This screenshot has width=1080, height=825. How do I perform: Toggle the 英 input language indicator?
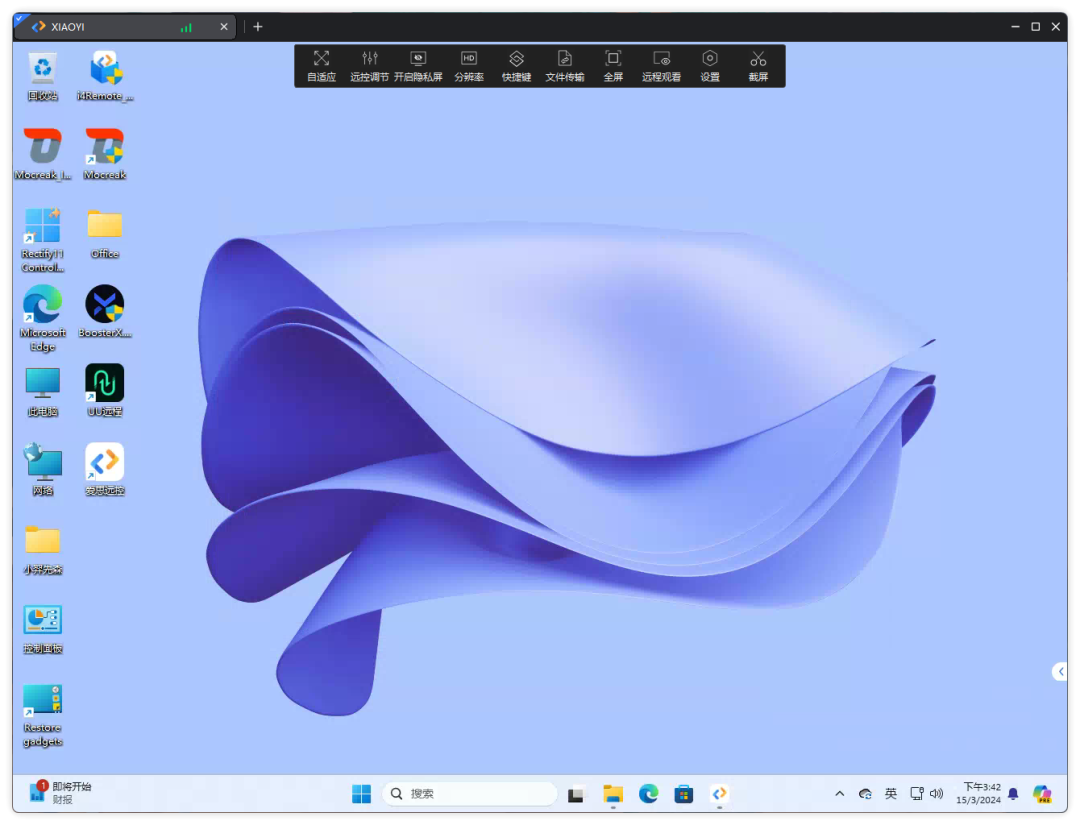(x=891, y=794)
